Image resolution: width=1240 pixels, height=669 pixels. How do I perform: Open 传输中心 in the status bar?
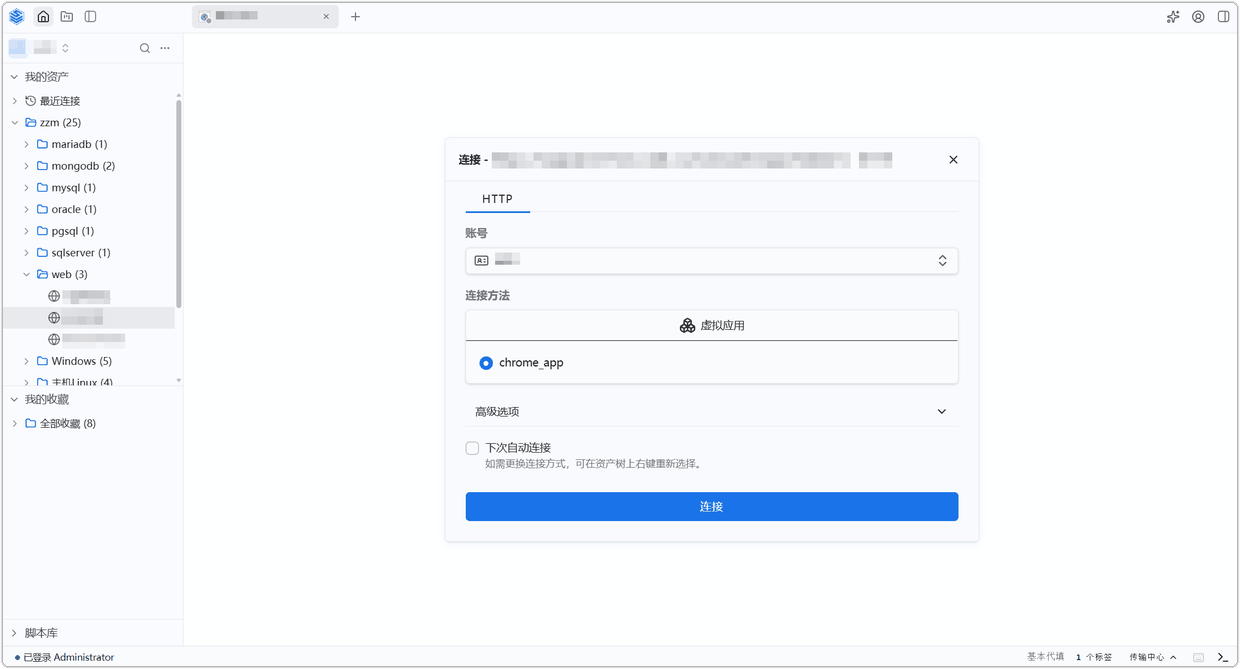pos(1152,657)
